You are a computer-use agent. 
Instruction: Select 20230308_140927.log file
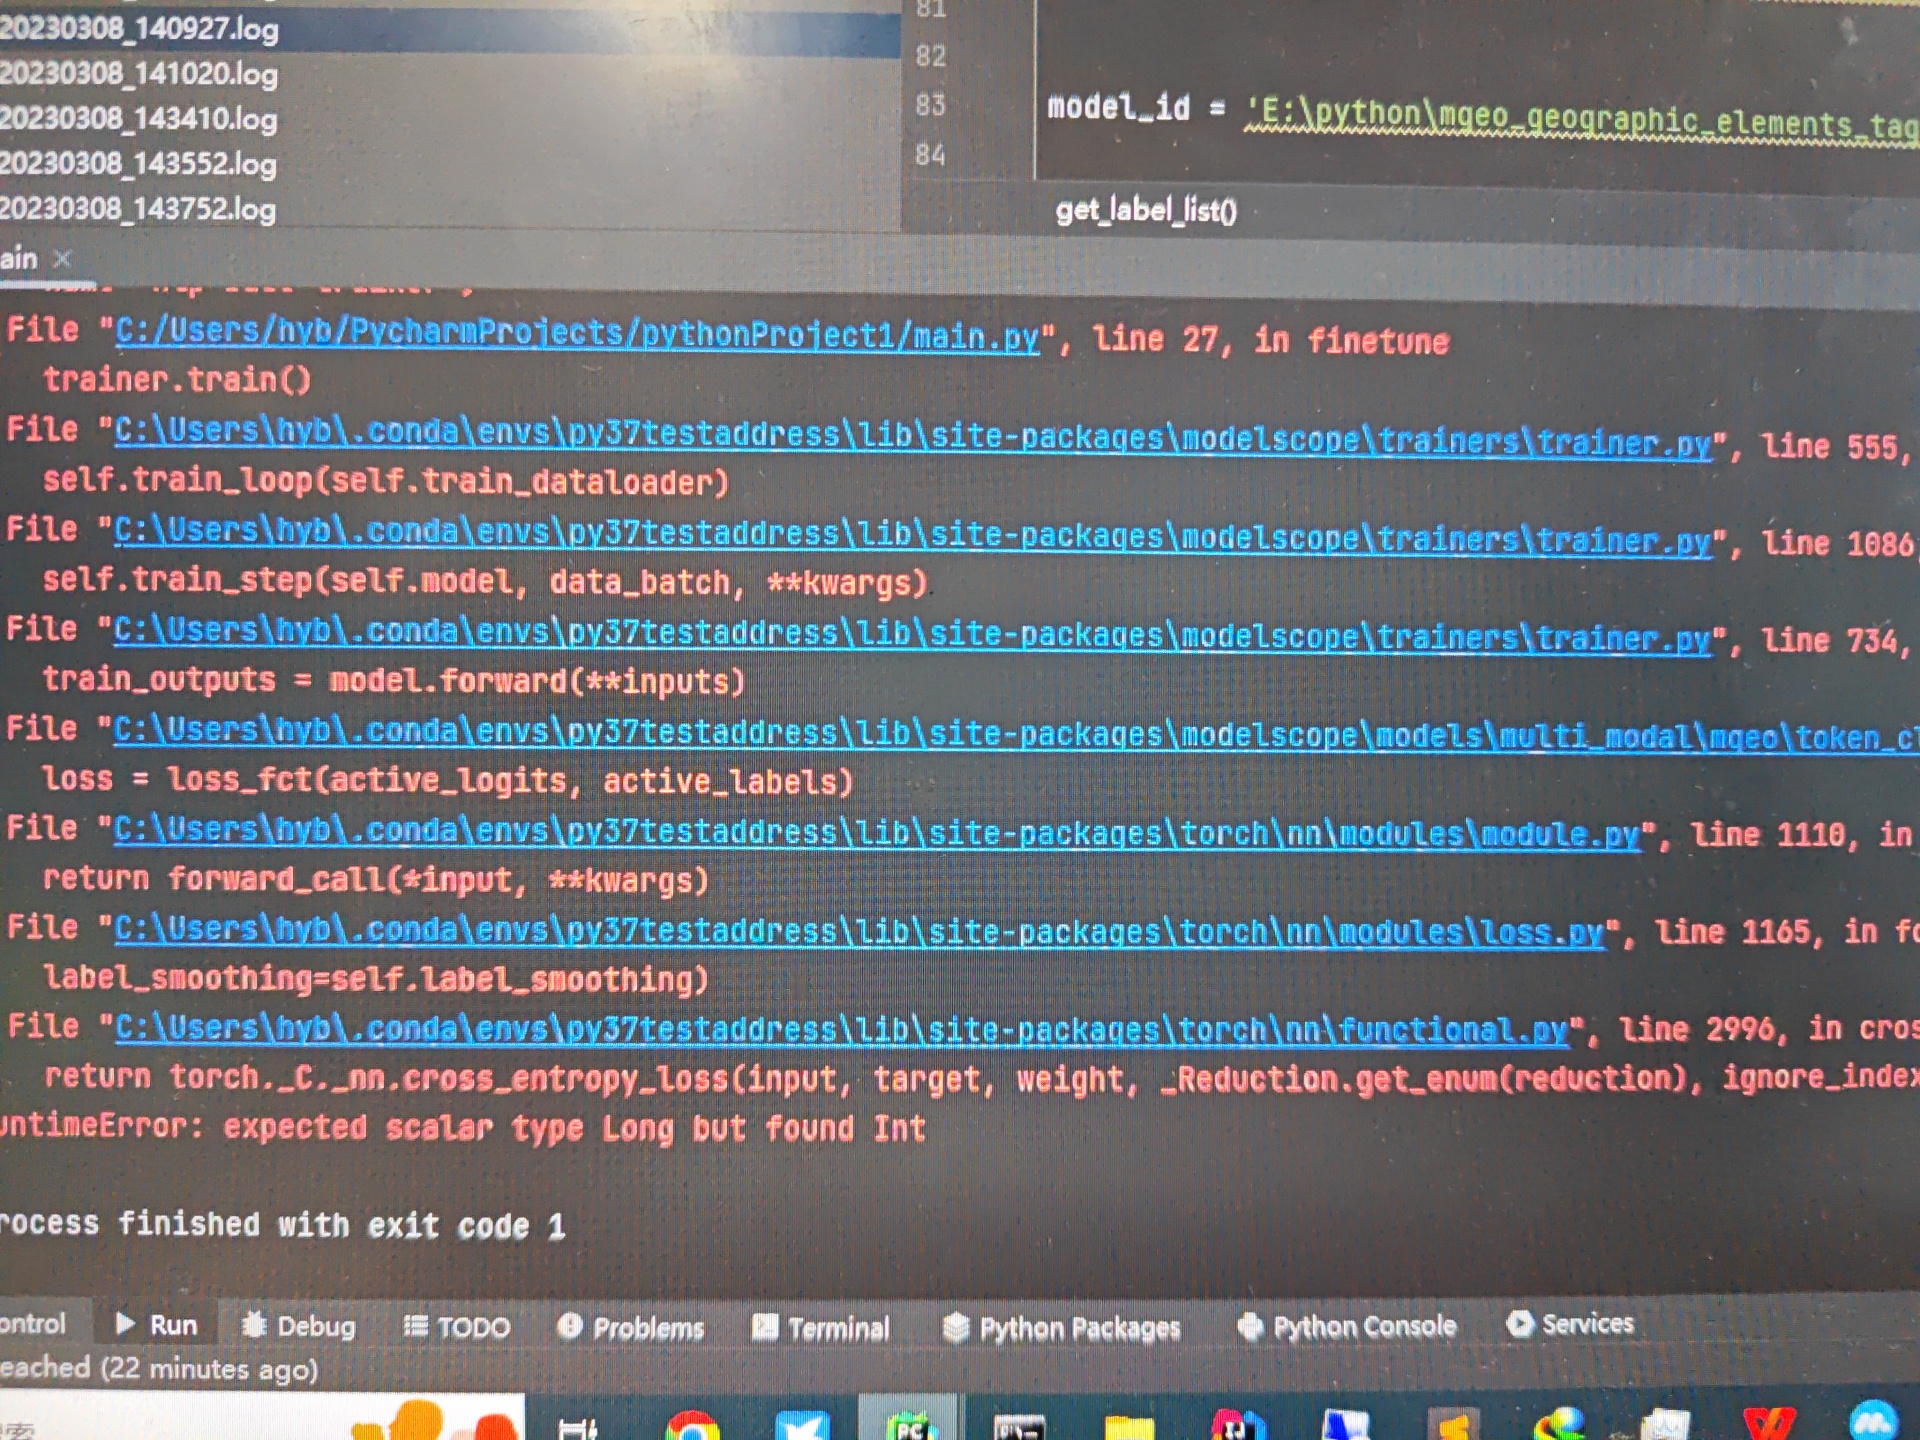coord(139,28)
